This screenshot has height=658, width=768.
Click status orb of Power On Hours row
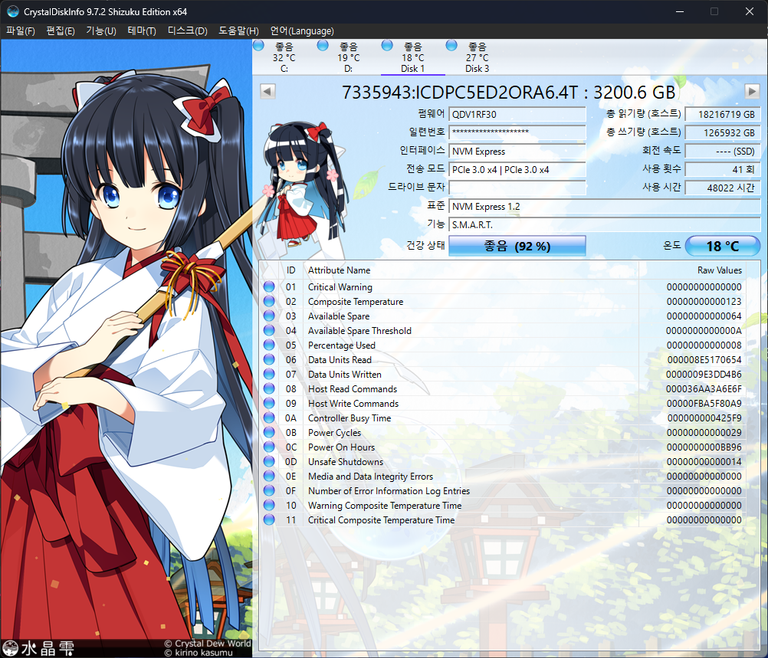click(x=269, y=447)
